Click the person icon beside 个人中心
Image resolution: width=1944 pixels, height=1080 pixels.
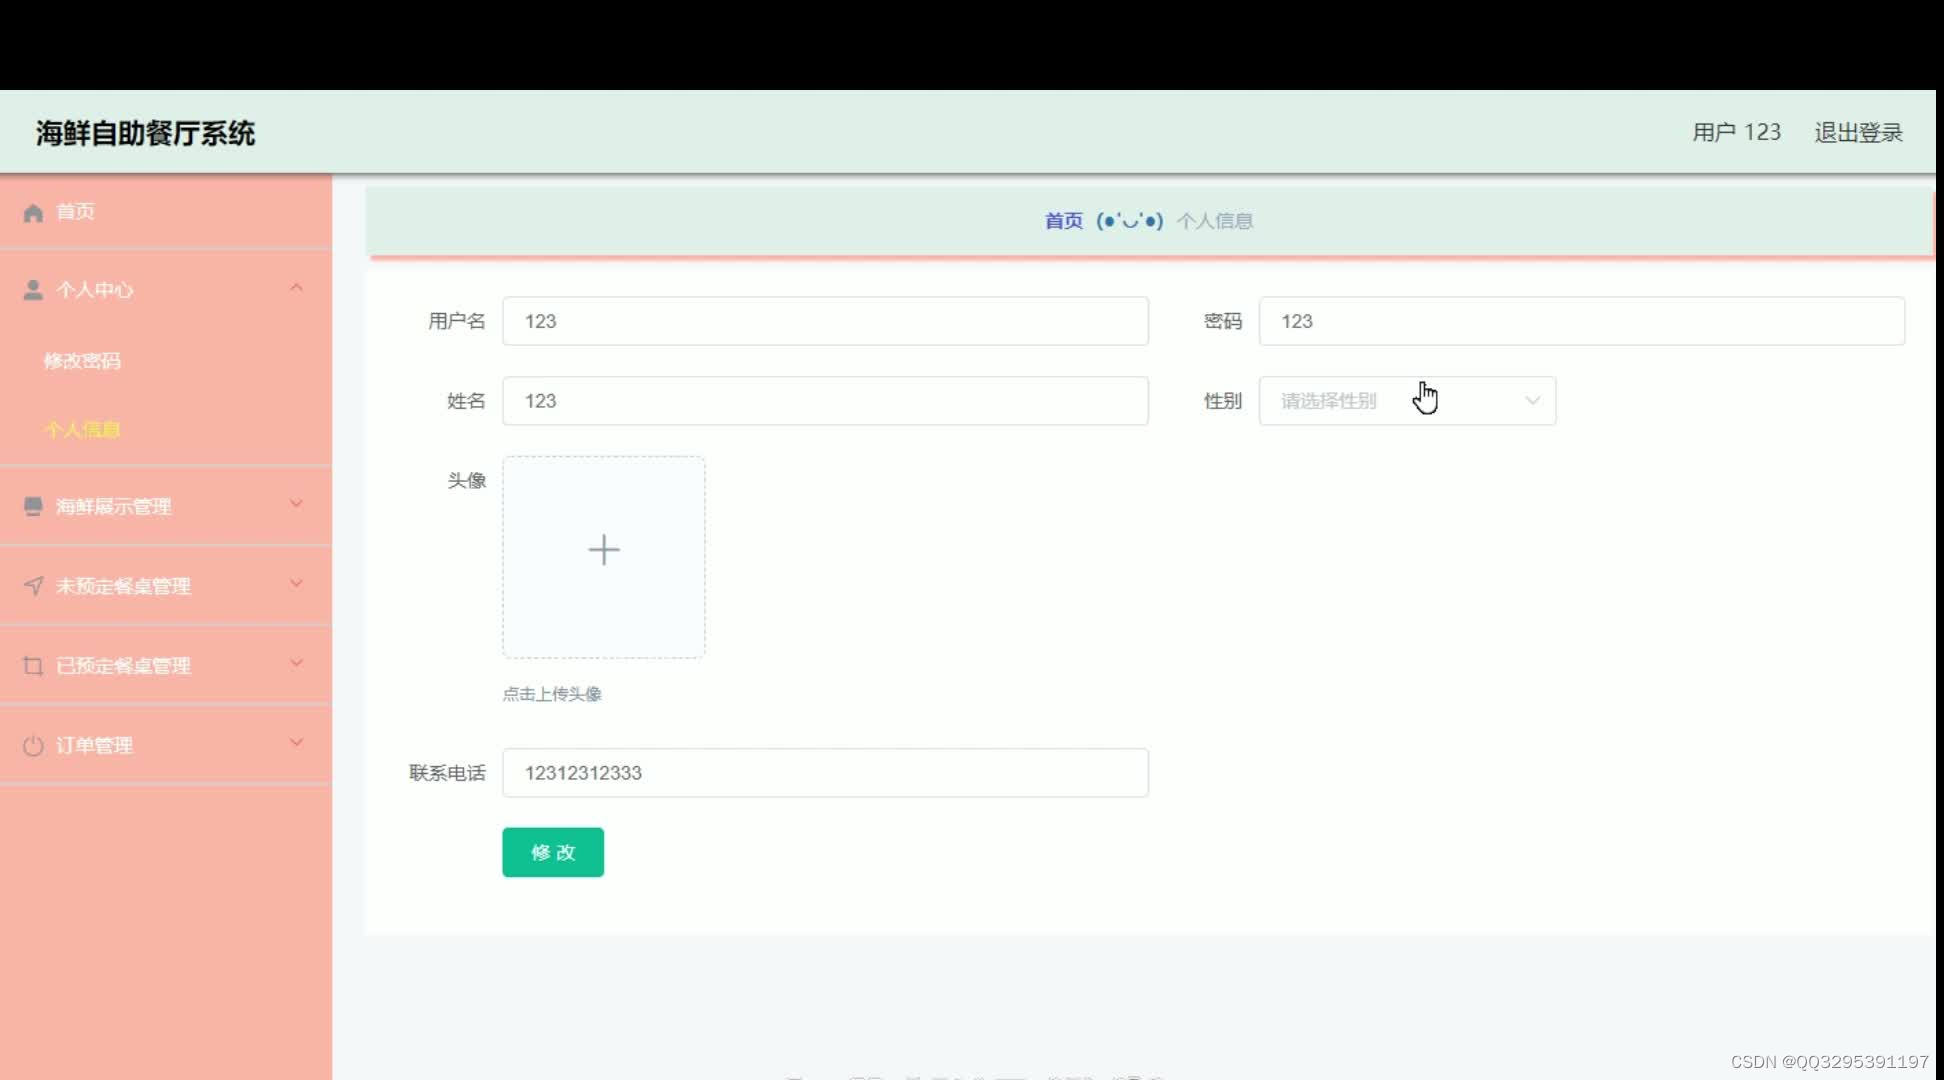pyautogui.click(x=33, y=290)
